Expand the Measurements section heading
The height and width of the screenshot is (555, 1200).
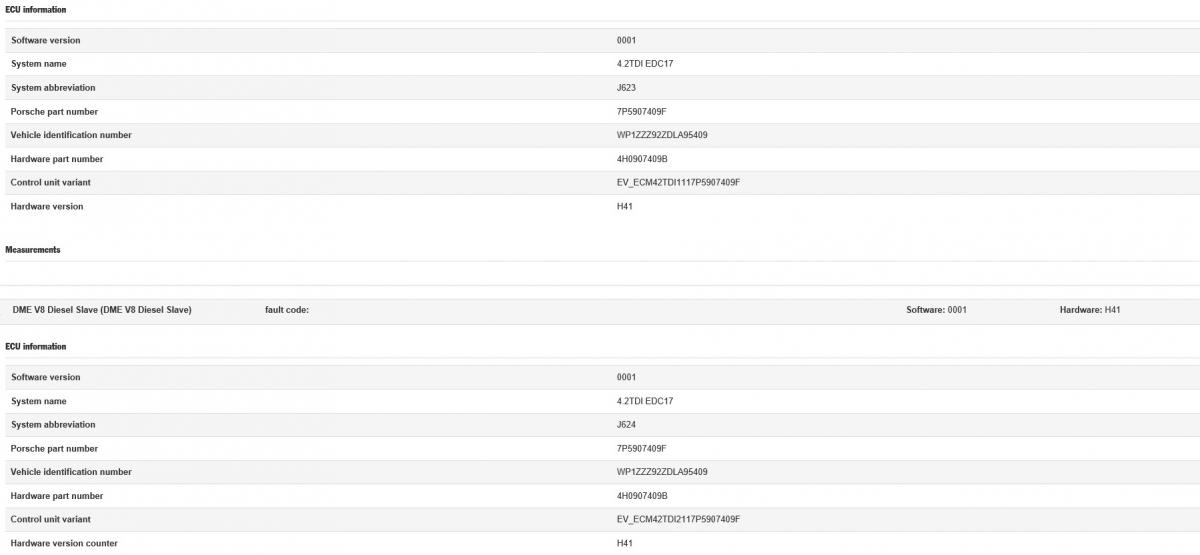(x=33, y=250)
